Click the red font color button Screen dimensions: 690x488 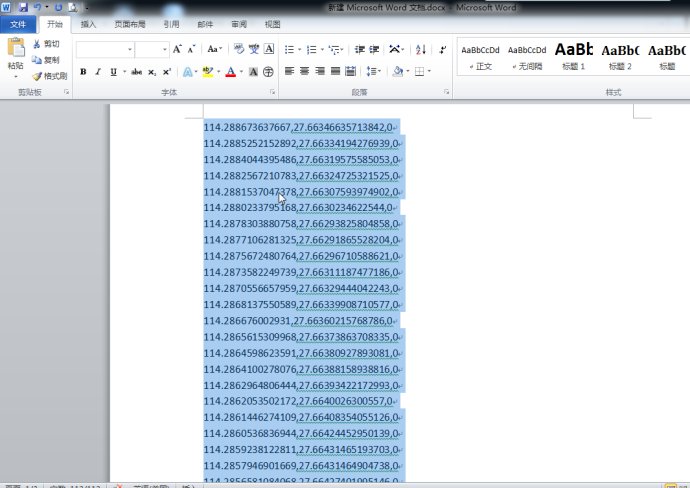(x=231, y=72)
